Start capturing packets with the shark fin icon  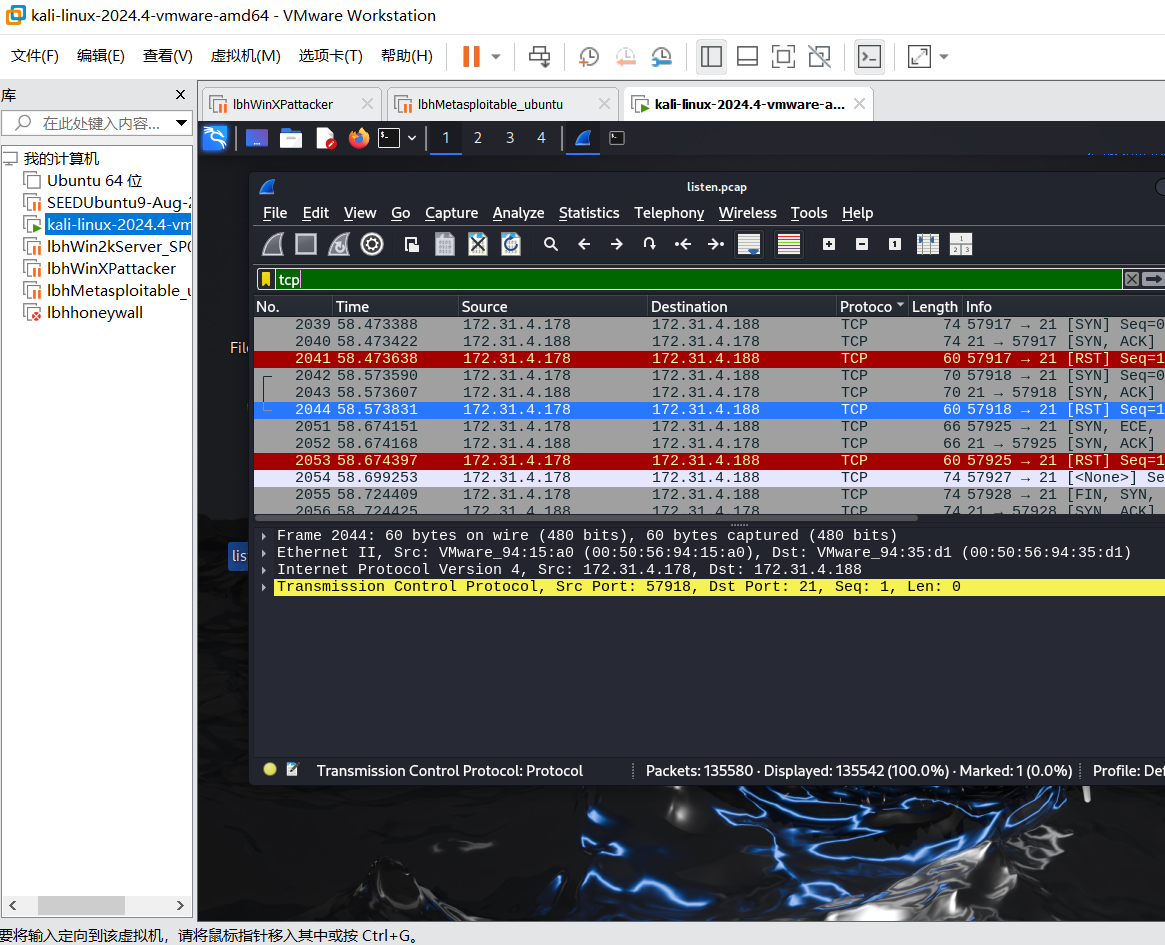coord(273,244)
